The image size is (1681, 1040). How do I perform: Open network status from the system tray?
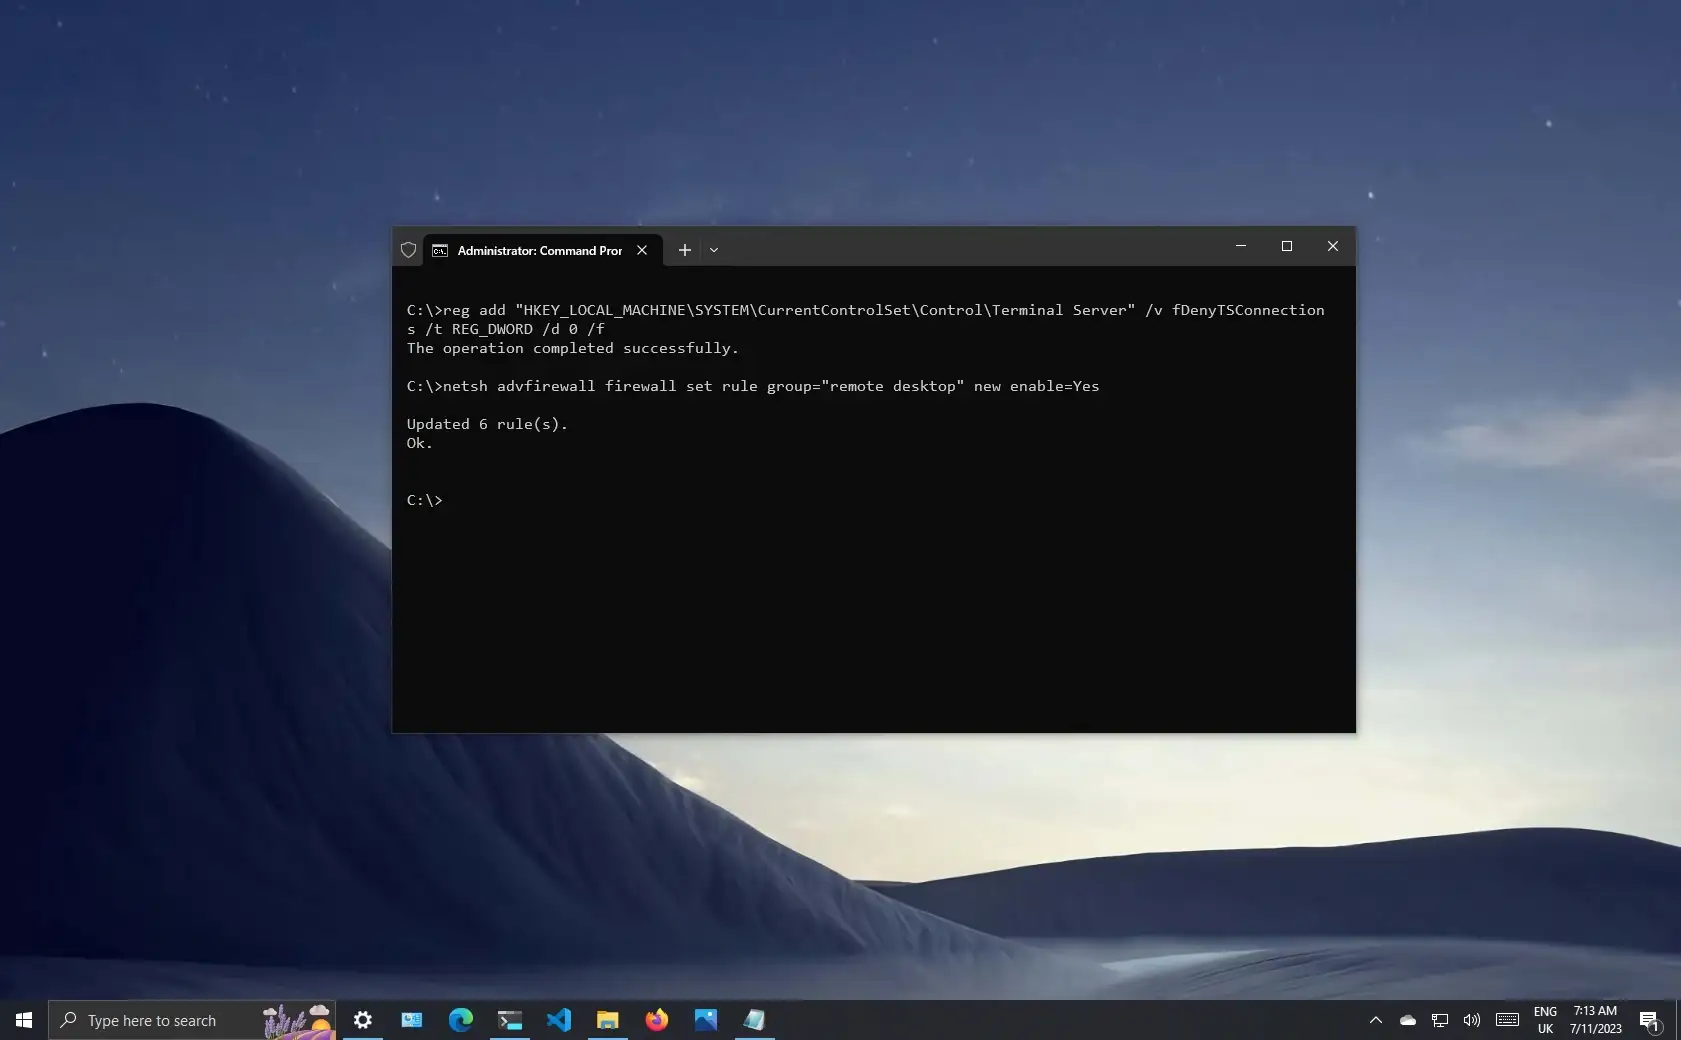tap(1440, 1021)
